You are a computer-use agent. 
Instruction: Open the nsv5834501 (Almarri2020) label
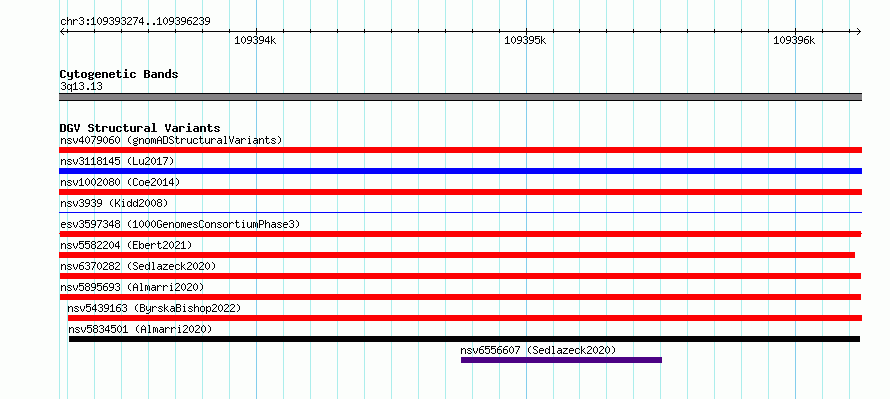coord(140,329)
